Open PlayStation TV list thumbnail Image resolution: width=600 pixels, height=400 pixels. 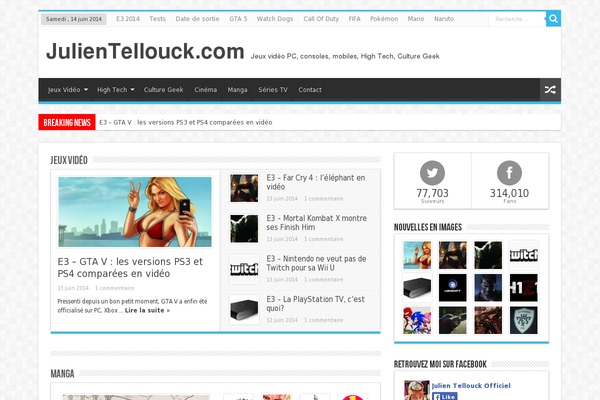click(244, 310)
